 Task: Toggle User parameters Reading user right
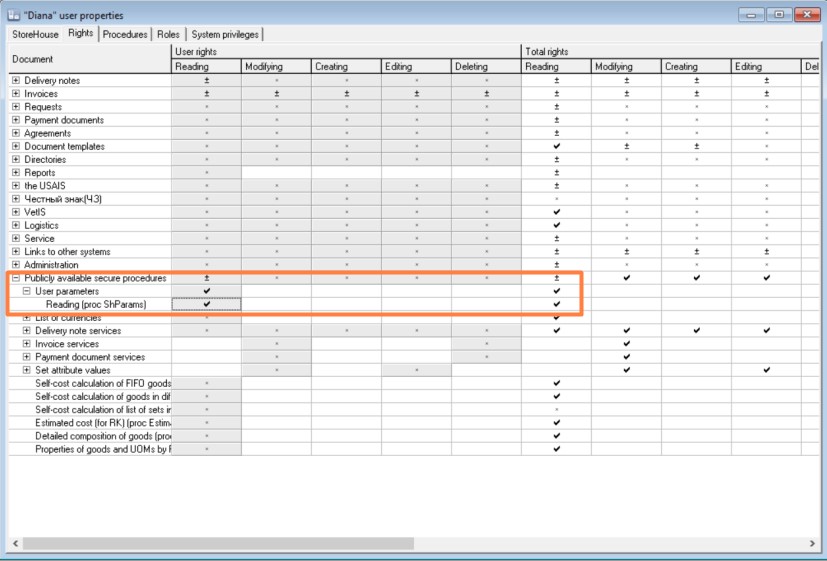point(206,291)
